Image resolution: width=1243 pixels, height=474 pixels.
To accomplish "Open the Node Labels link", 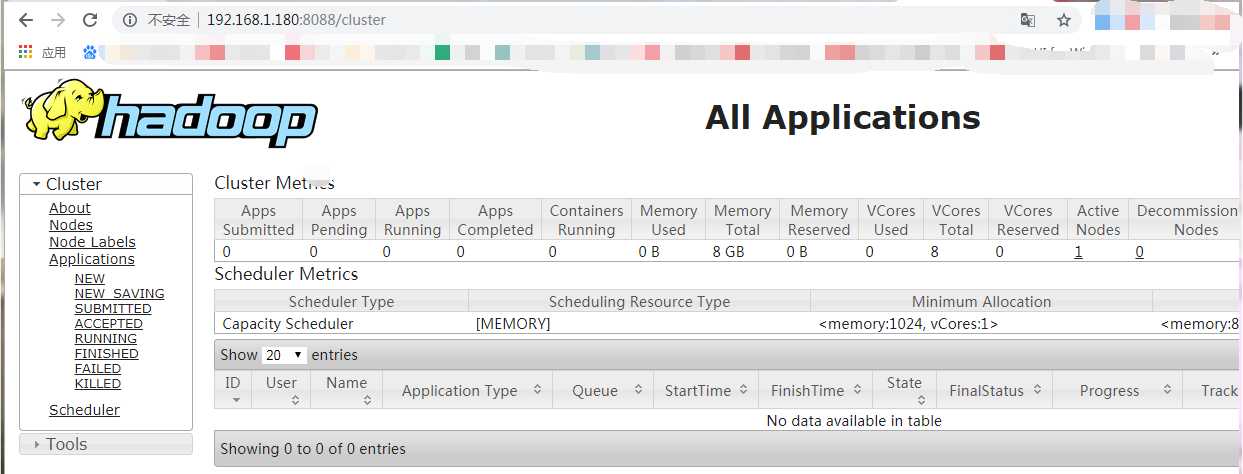I will 92,242.
